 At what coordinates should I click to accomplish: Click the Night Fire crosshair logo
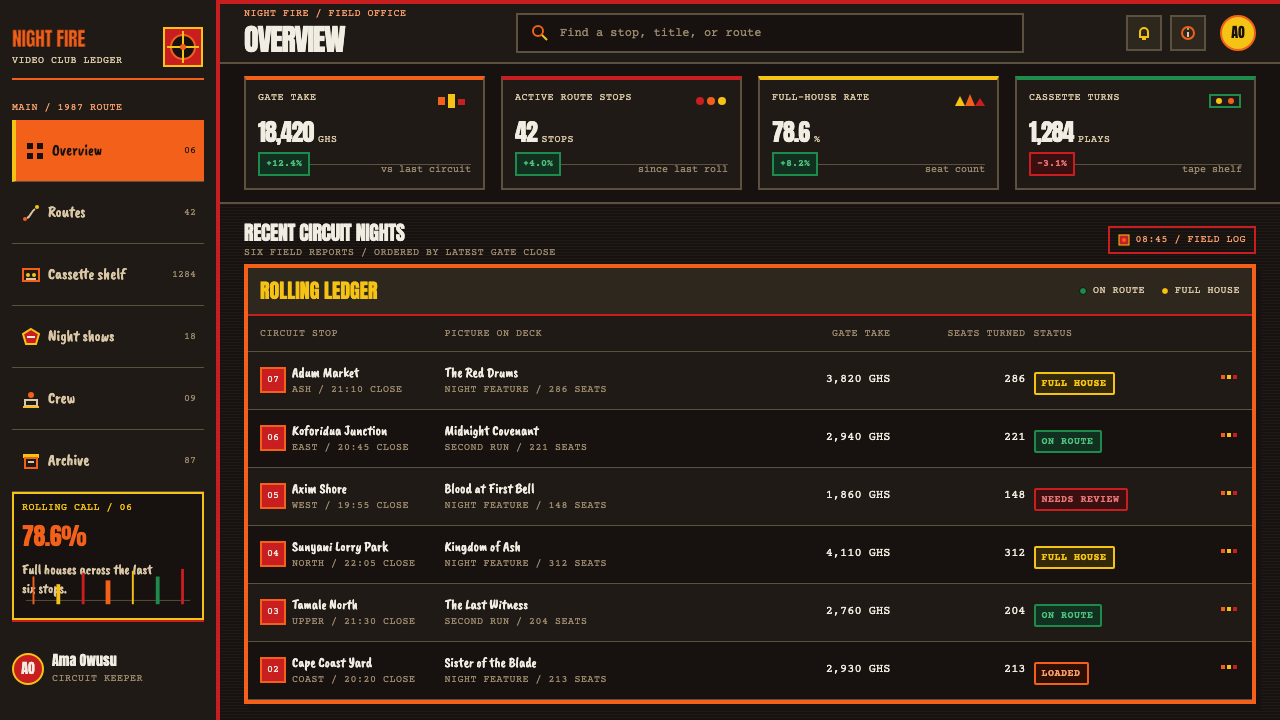183,47
